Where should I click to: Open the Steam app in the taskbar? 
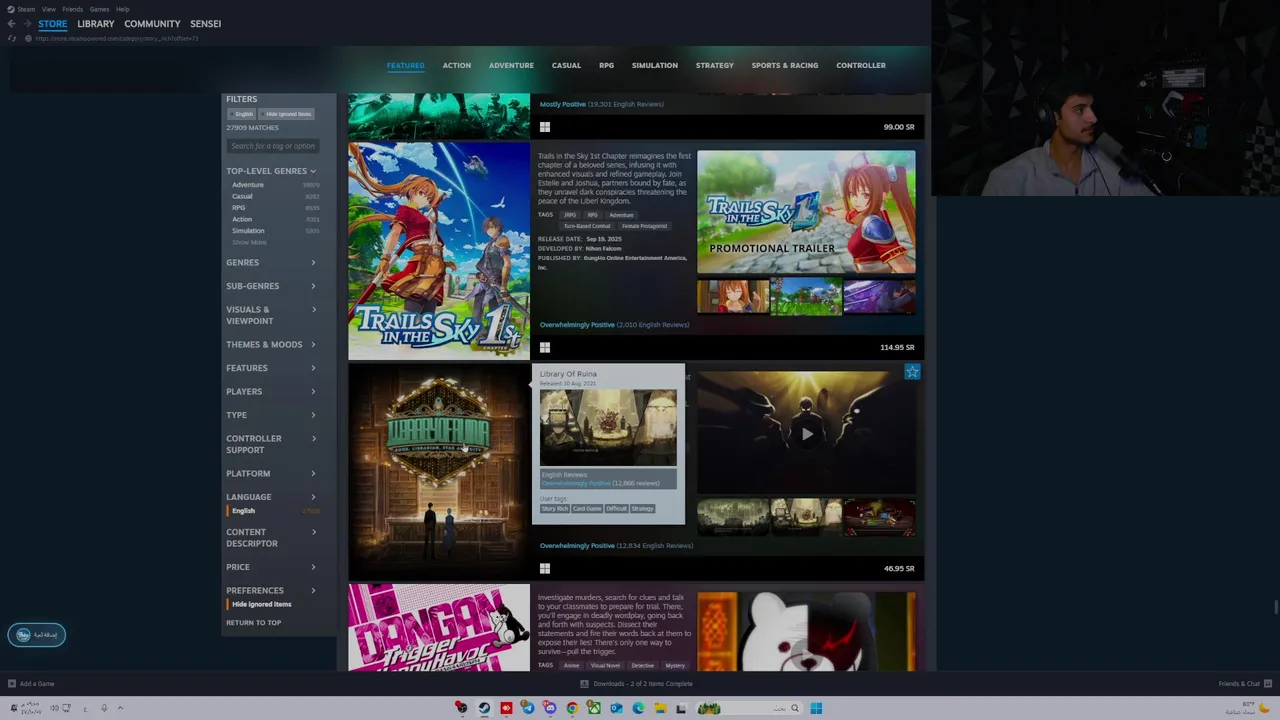pos(484,708)
